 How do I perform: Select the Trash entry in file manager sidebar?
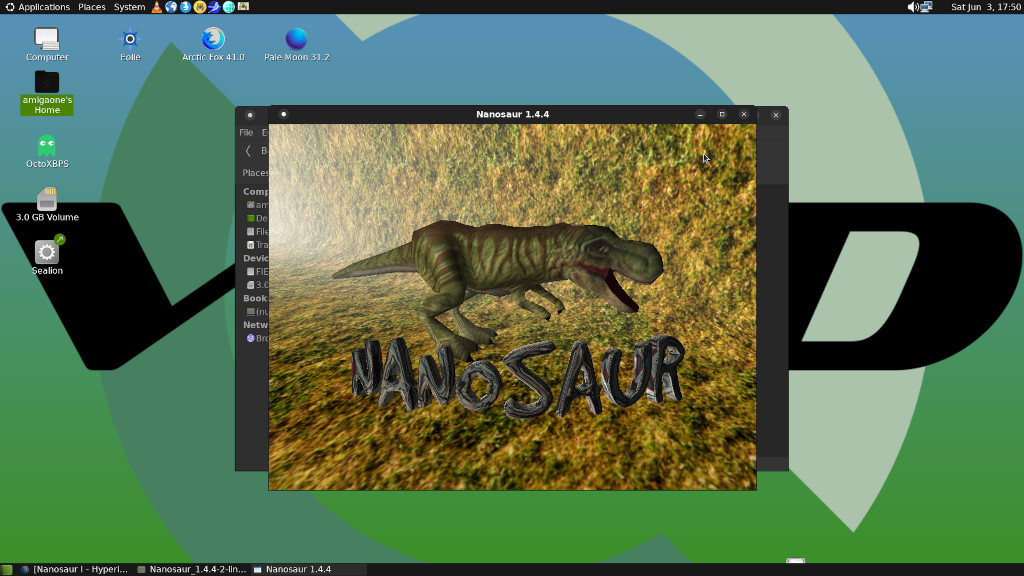pyautogui.click(x=256, y=245)
